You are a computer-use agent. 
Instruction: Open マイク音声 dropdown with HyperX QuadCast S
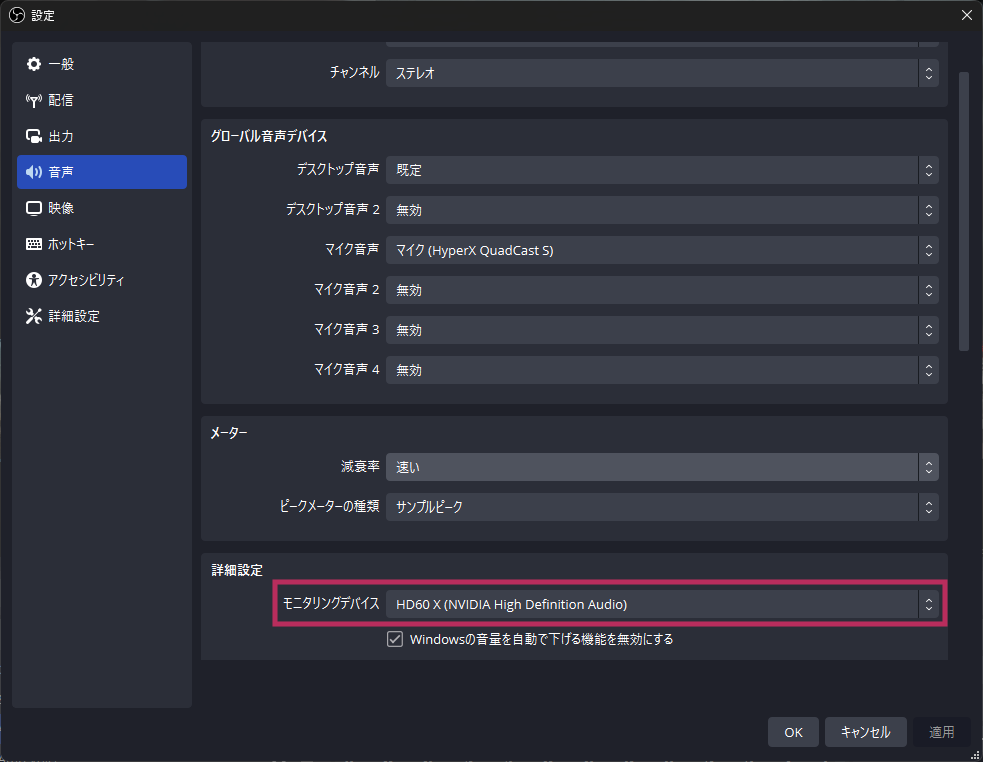pos(661,250)
